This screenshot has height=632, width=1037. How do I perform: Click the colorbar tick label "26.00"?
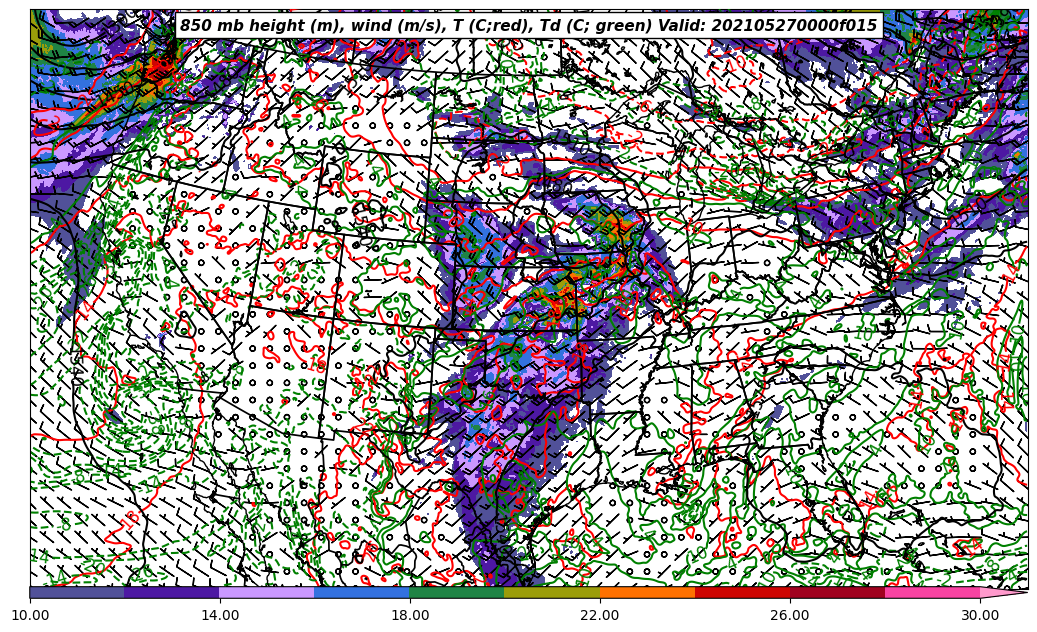coord(790,615)
